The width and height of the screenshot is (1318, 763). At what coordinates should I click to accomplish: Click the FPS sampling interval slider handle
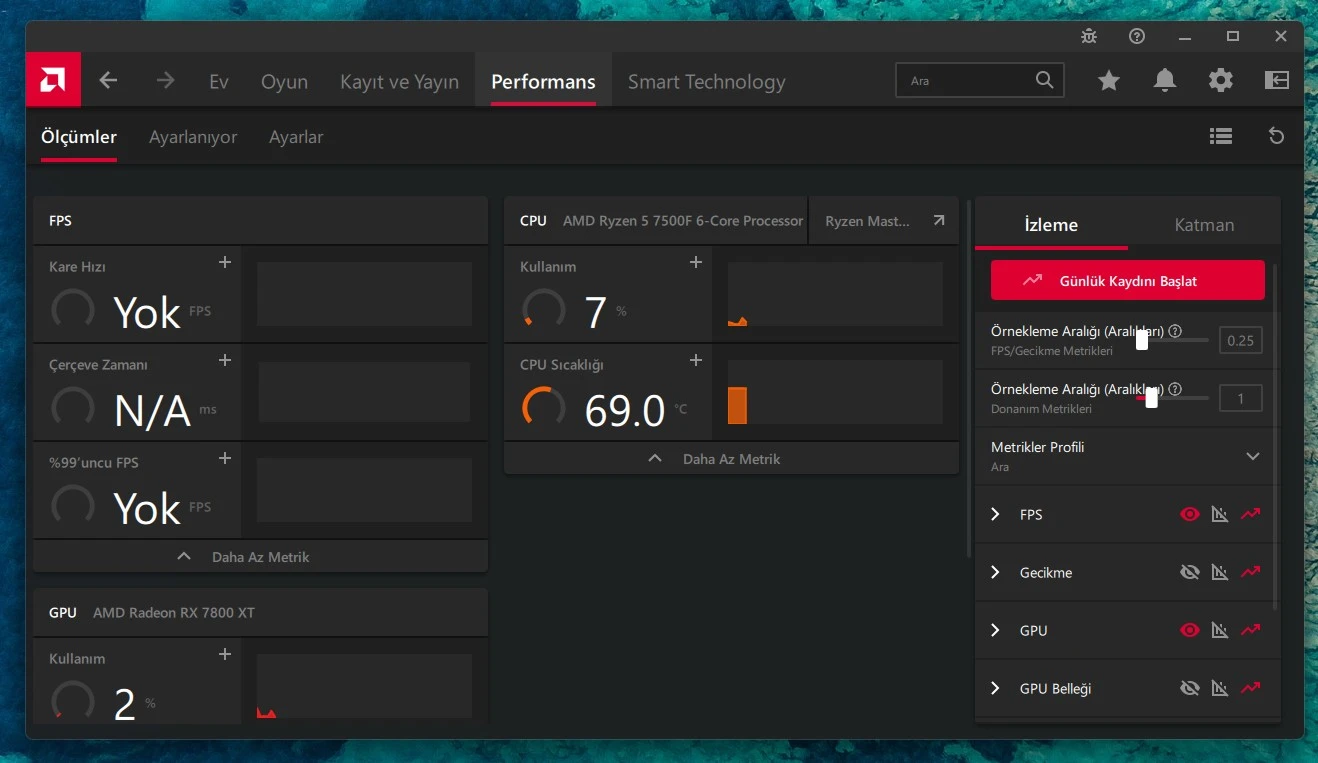[1142, 340]
